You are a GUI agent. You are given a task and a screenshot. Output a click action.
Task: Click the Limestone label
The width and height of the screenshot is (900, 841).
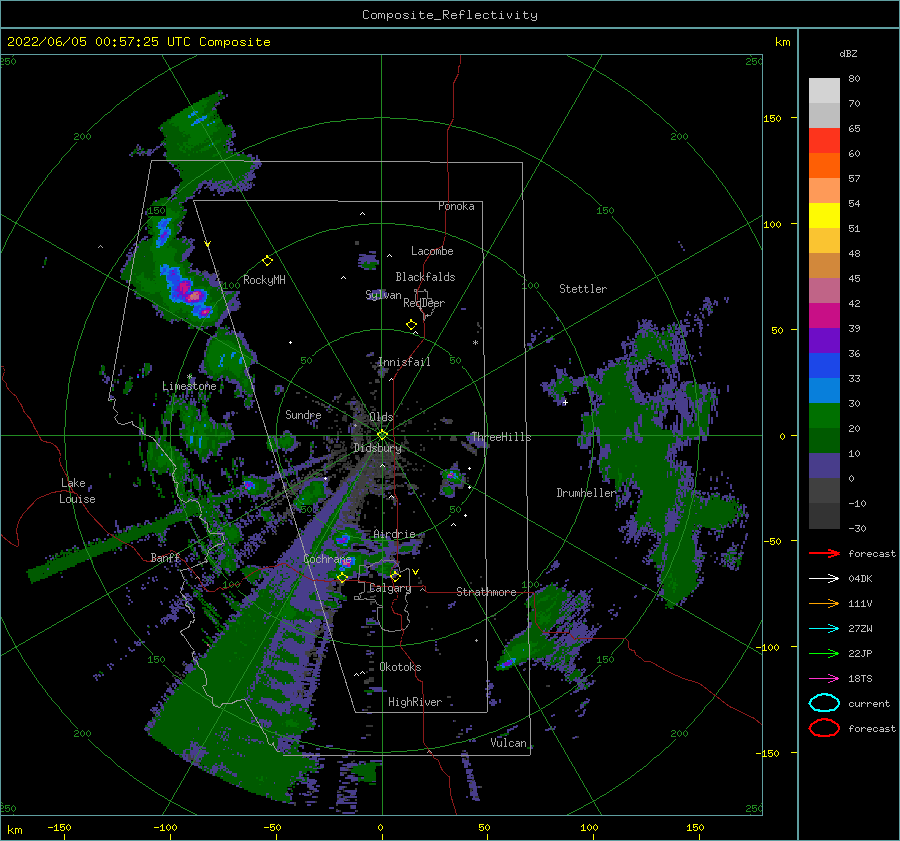coord(189,386)
